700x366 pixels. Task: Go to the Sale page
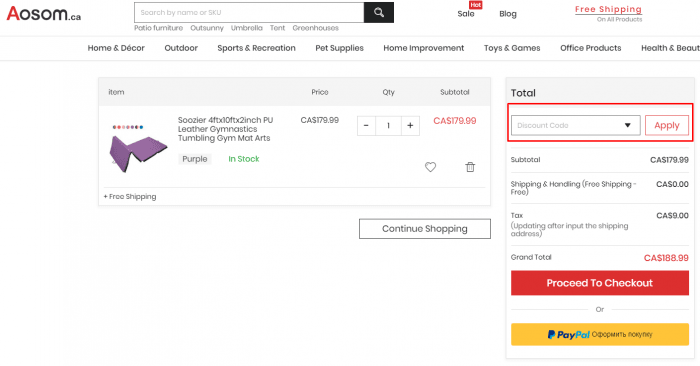pyautogui.click(x=466, y=14)
